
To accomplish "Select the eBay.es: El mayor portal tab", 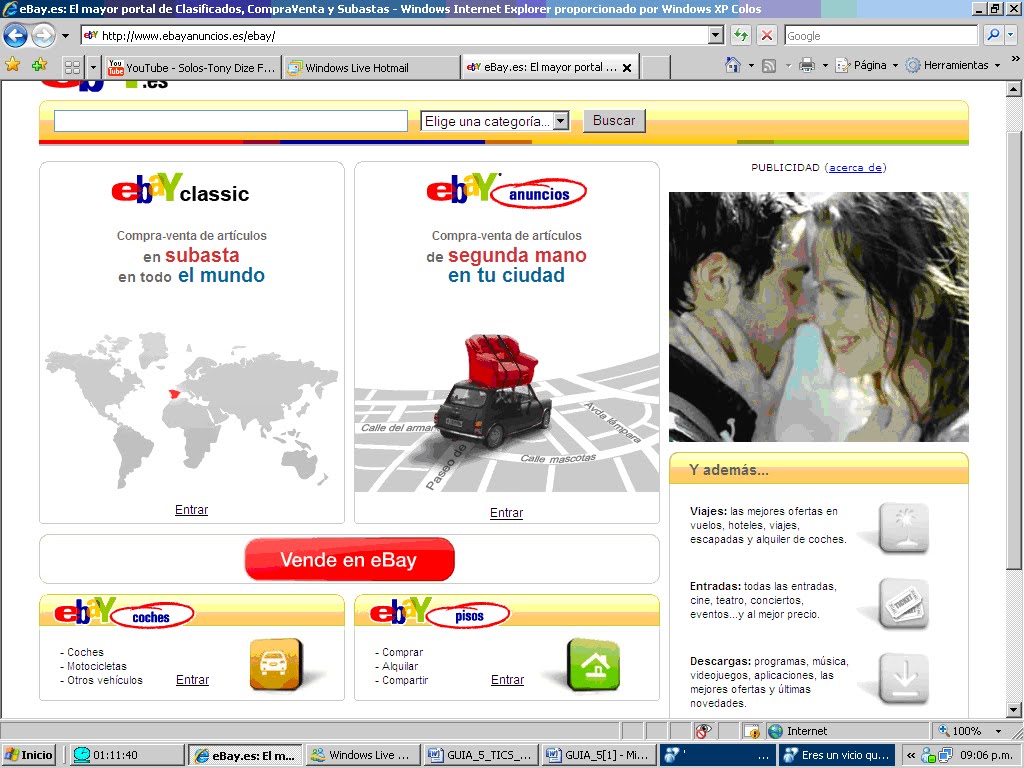I will (x=542, y=67).
